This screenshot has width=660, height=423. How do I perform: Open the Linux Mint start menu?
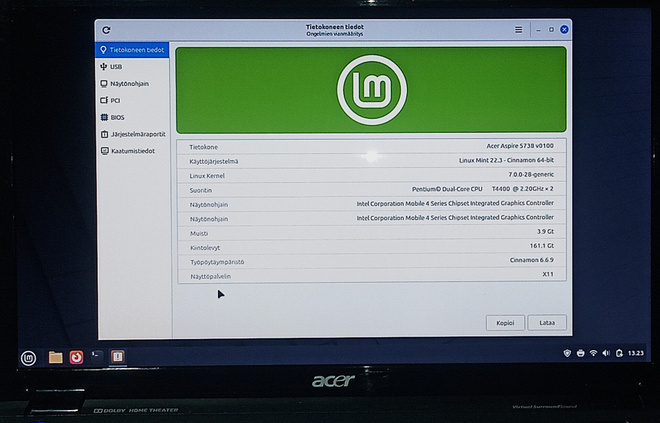coord(29,358)
